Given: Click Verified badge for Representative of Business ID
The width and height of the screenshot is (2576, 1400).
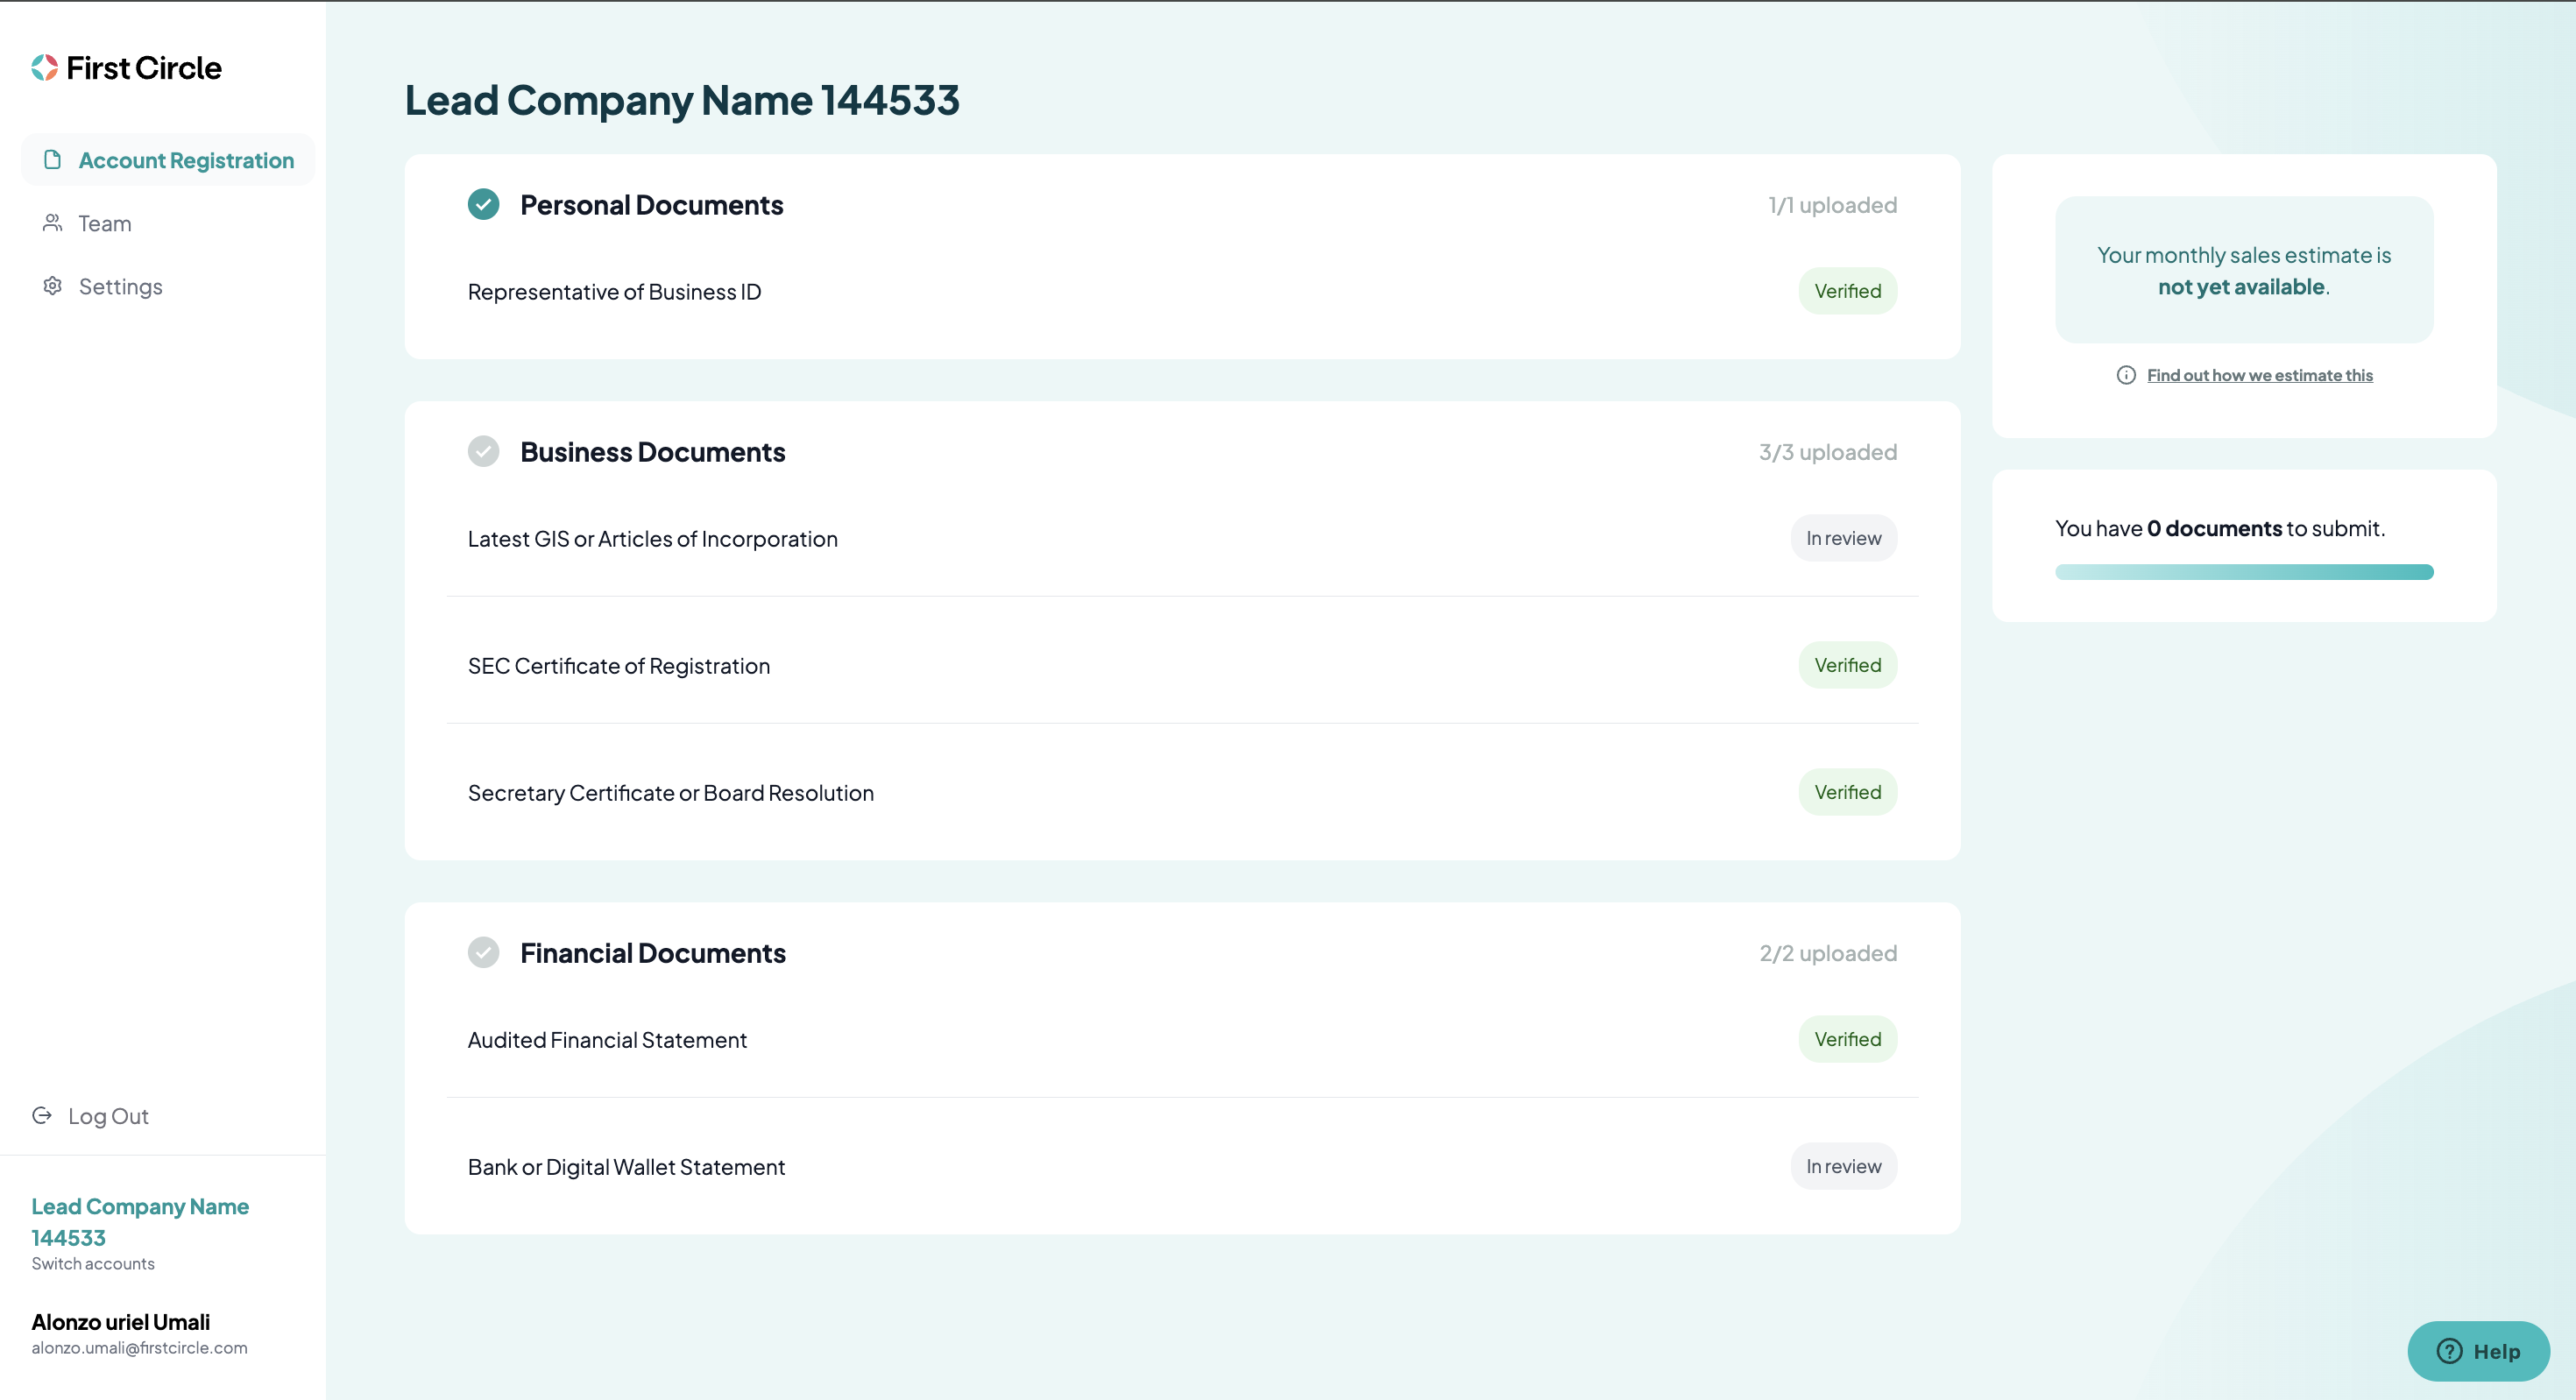Looking at the screenshot, I should click(1848, 291).
